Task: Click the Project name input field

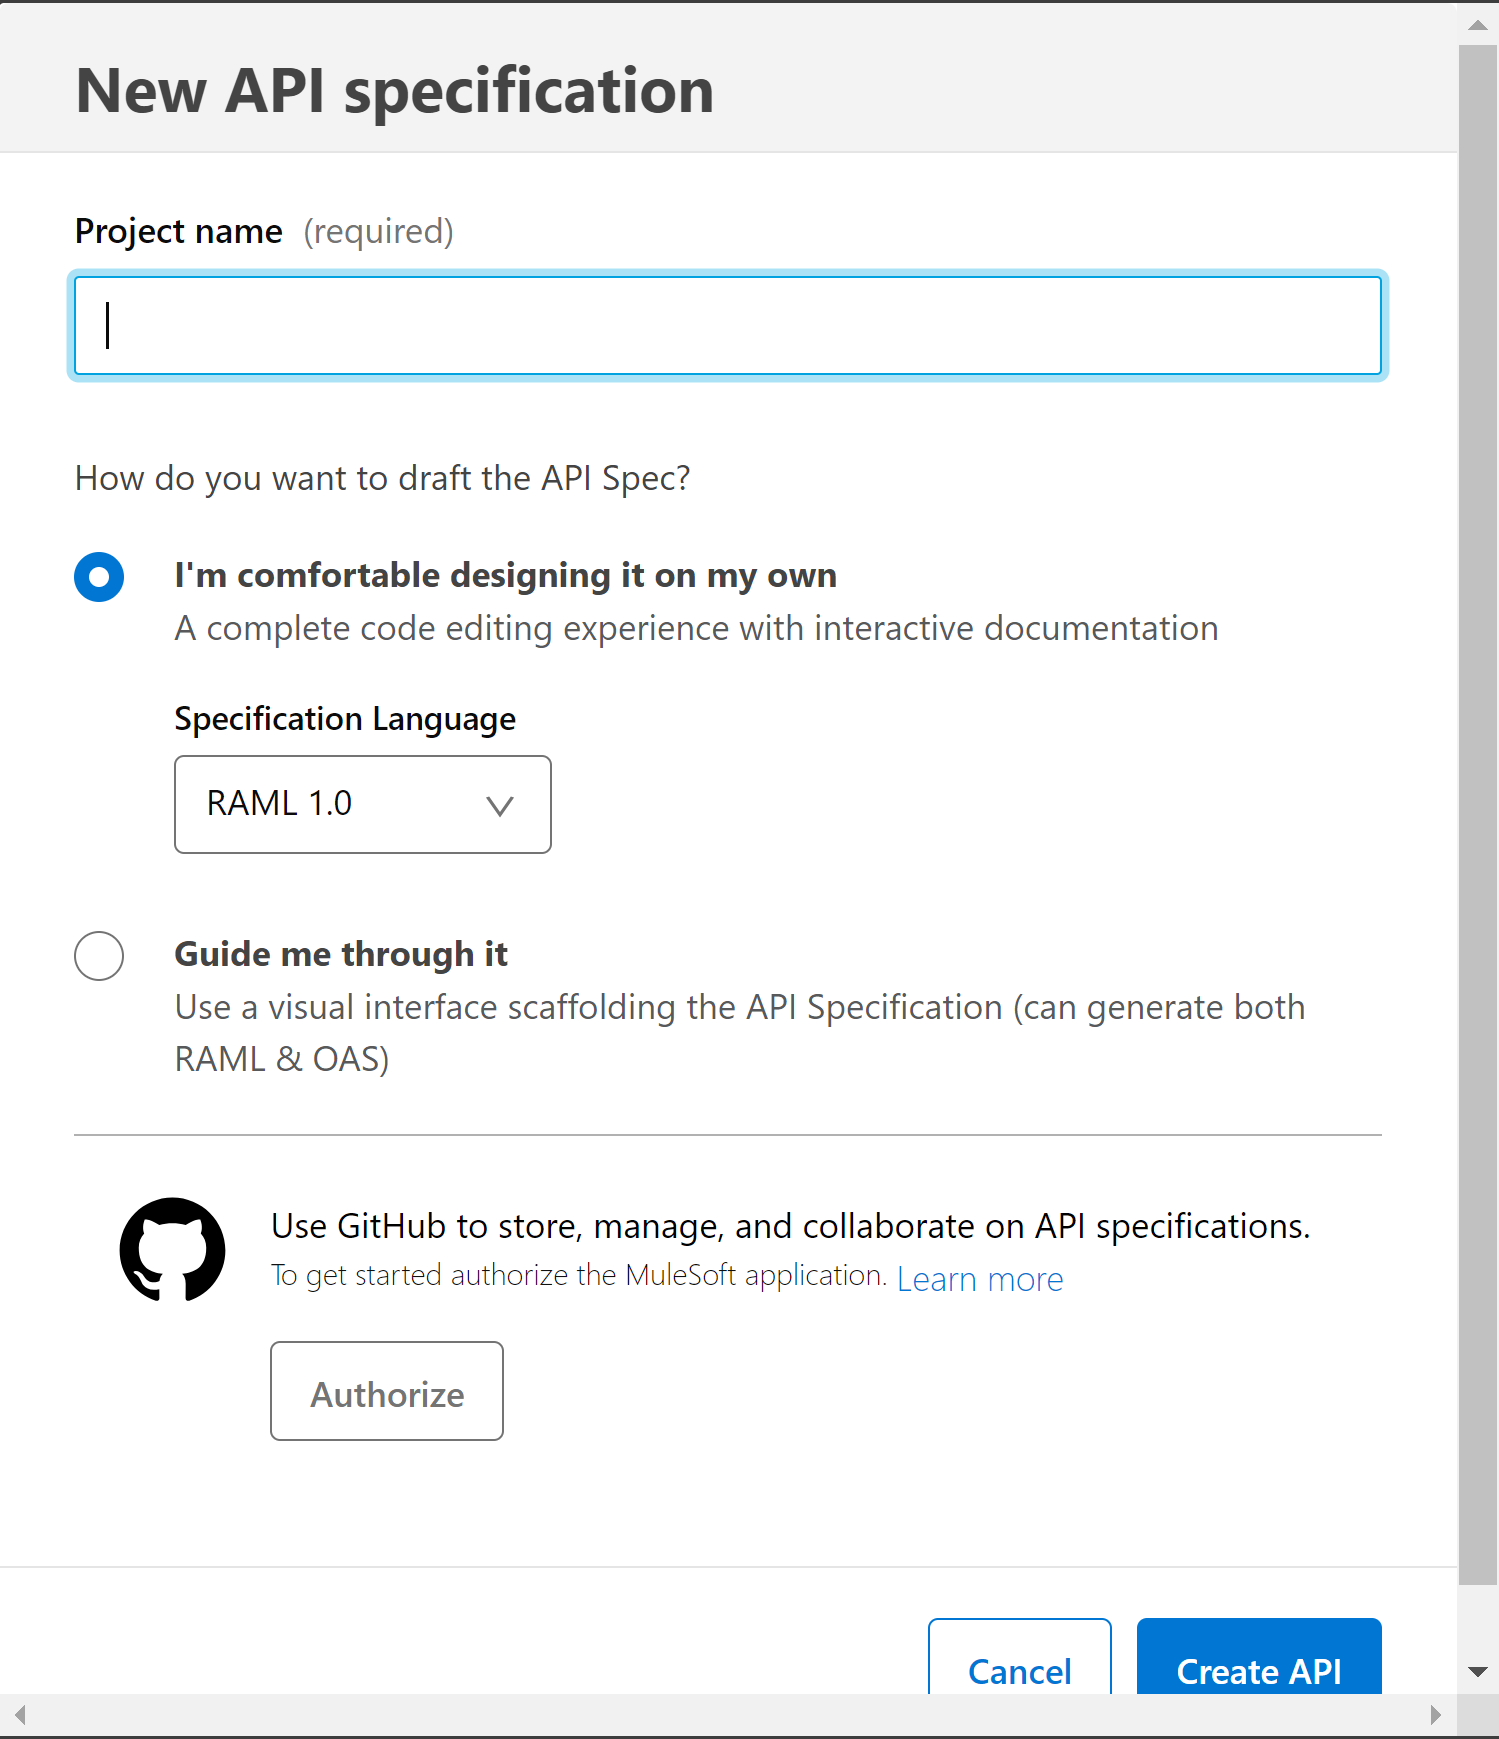Action: (728, 326)
